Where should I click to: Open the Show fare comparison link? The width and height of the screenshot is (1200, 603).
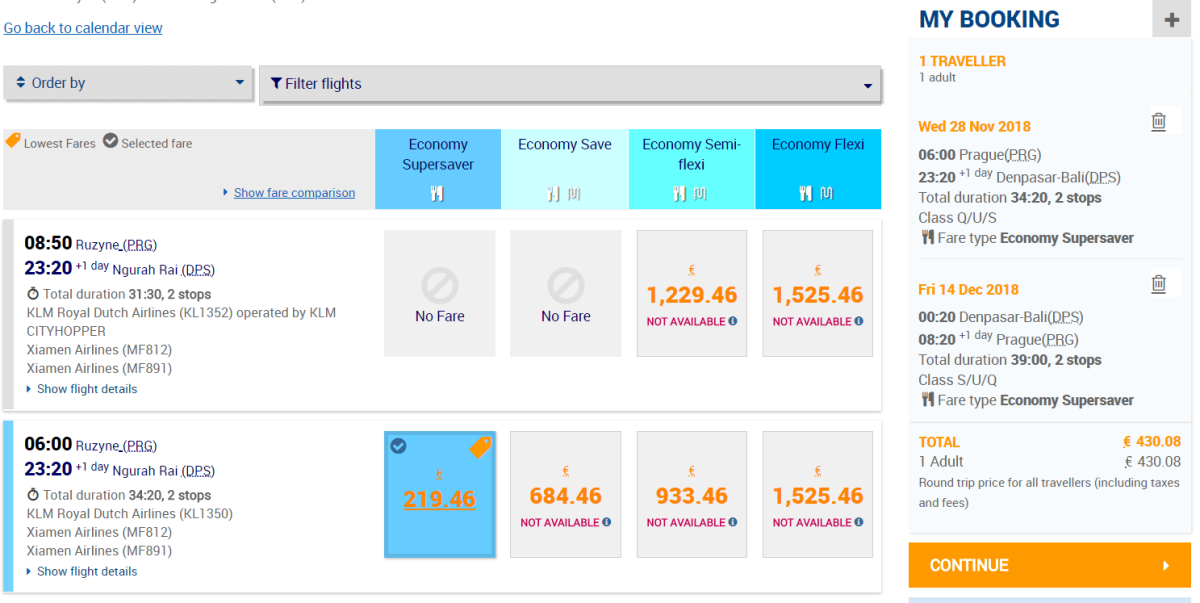pyautogui.click(x=294, y=193)
